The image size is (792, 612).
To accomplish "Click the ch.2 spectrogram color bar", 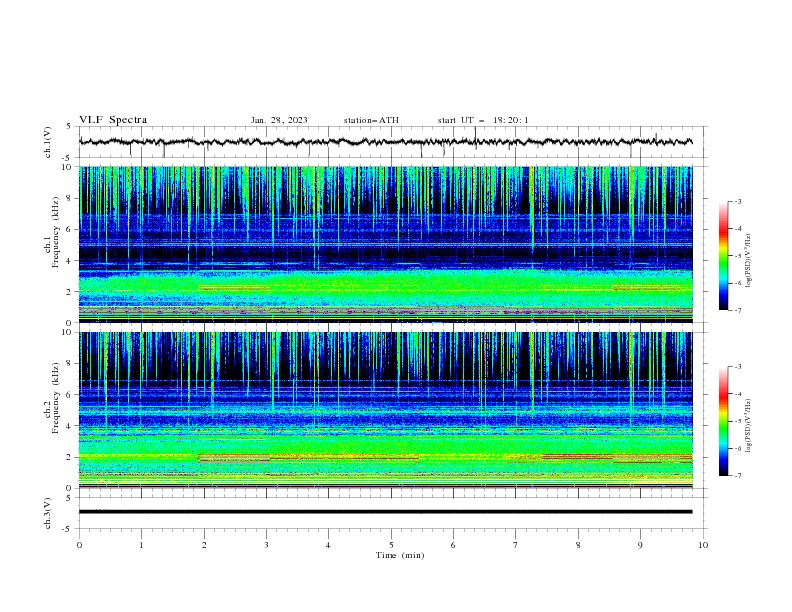I will point(724,421).
